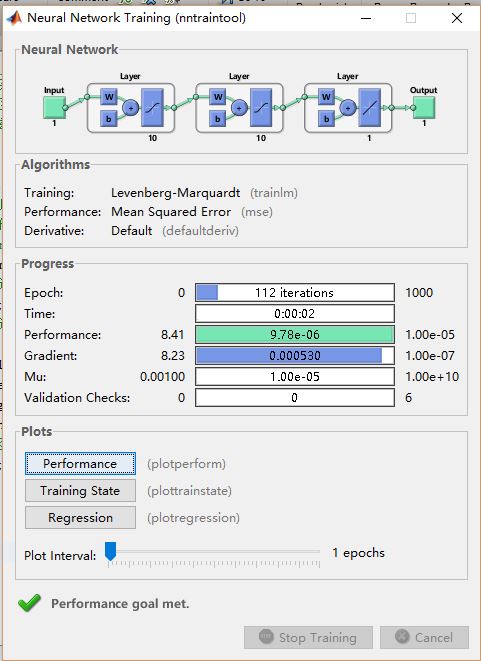The height and width of the screenshot is (661, 481).
Task: Select the b bias block in second layer
Action: (218, 119)
